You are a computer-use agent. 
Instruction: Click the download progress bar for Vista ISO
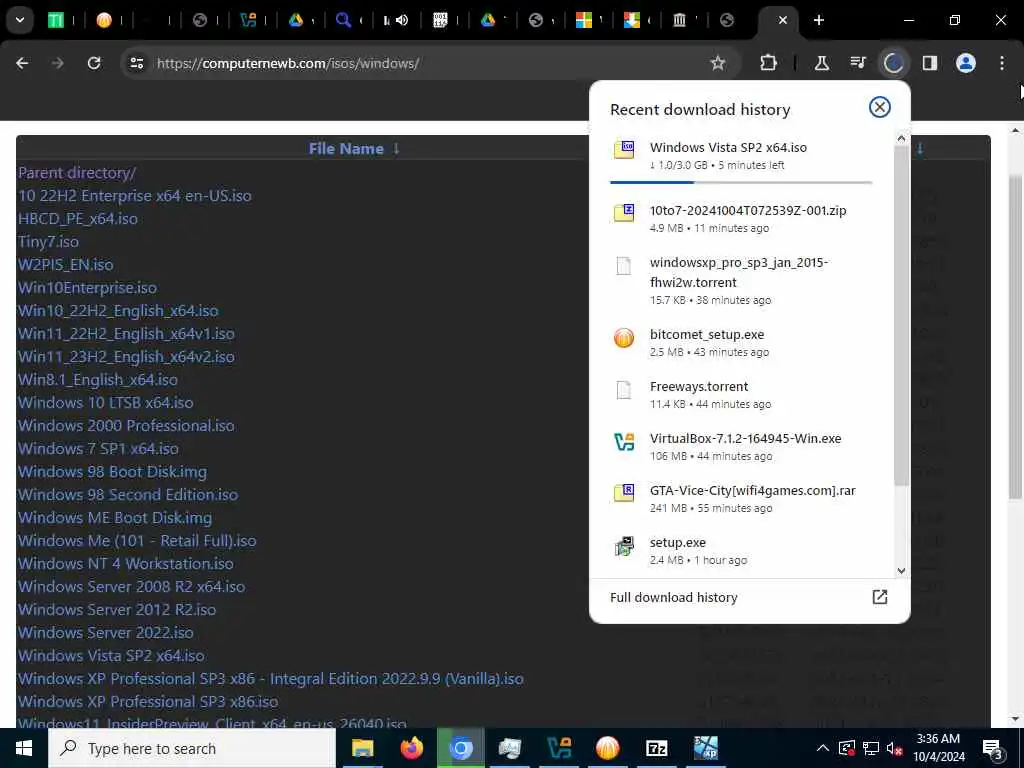[x=741, y=182]
